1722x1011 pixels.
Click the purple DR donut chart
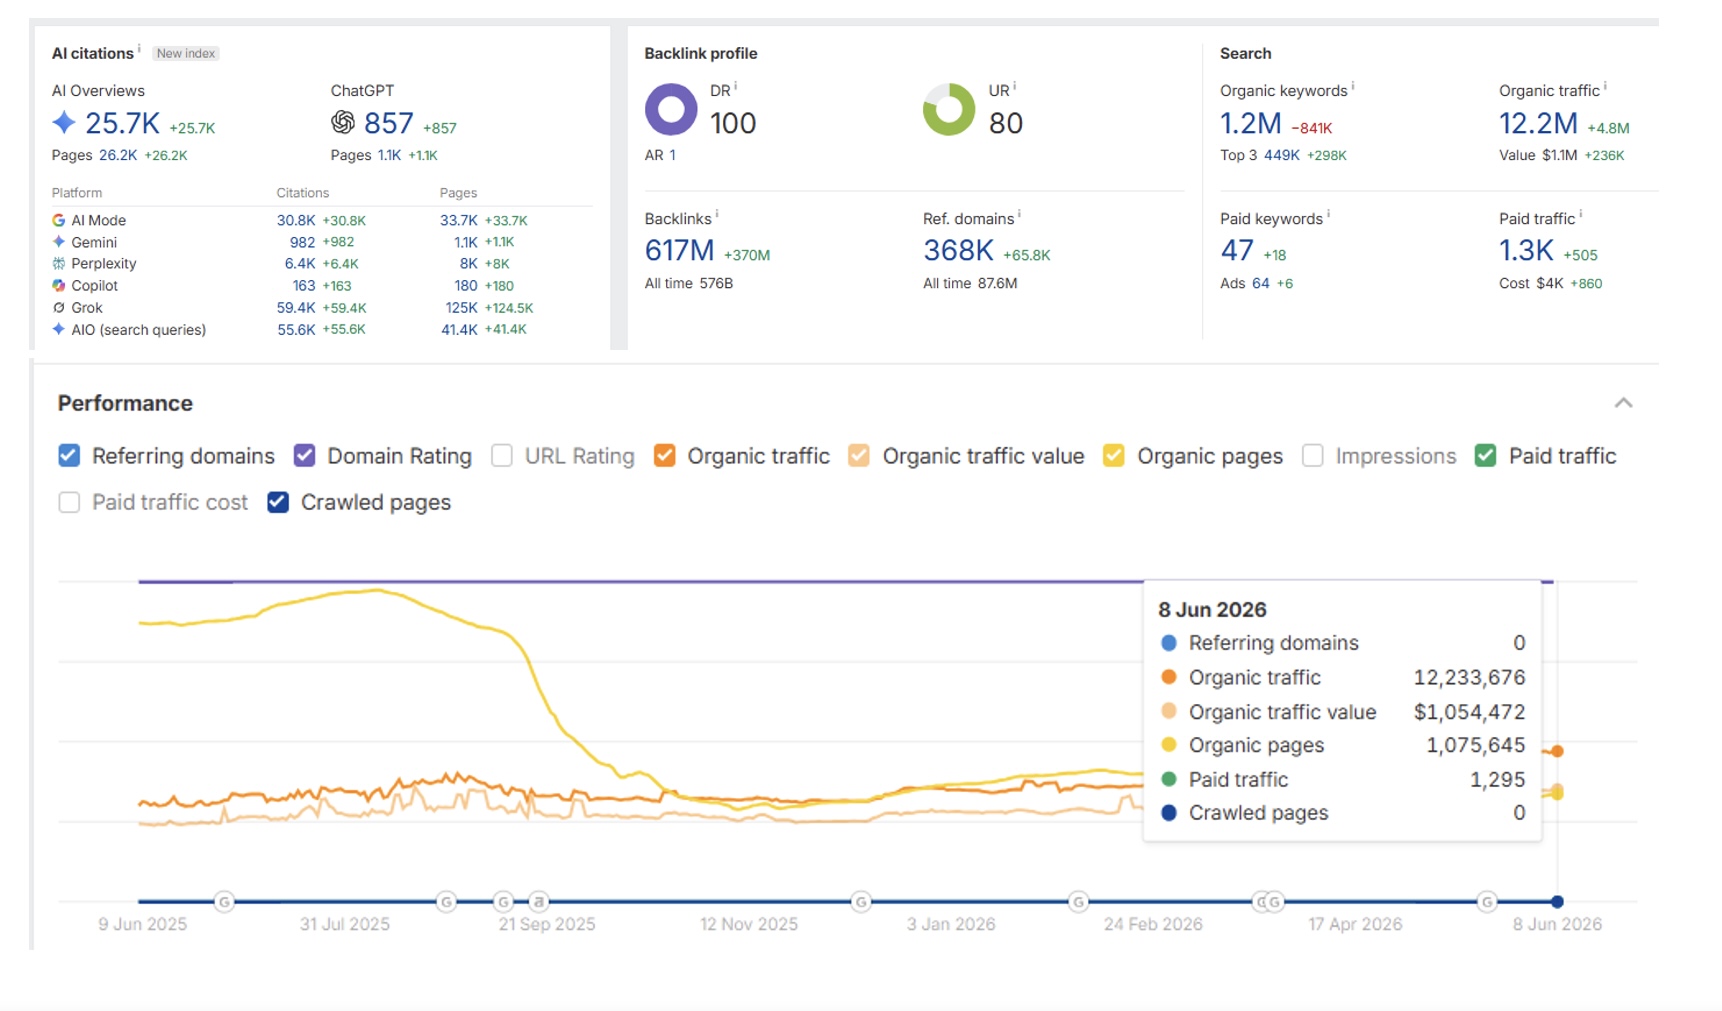[x=671, y=109]
